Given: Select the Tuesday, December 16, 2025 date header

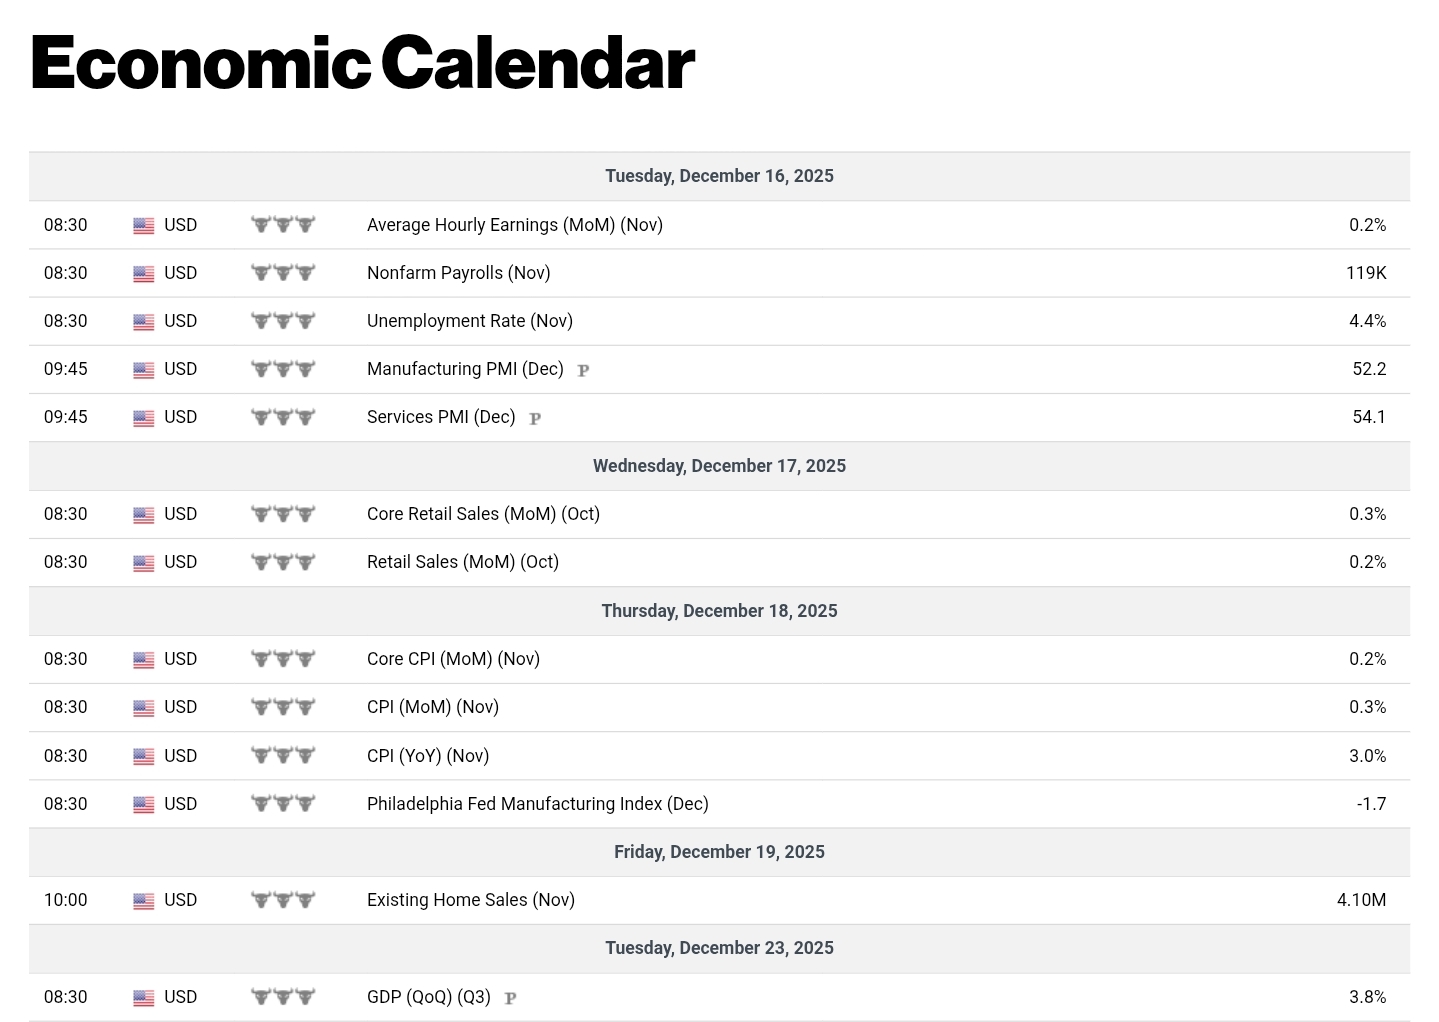Looking at the screenshot, I should pos(719,176).
